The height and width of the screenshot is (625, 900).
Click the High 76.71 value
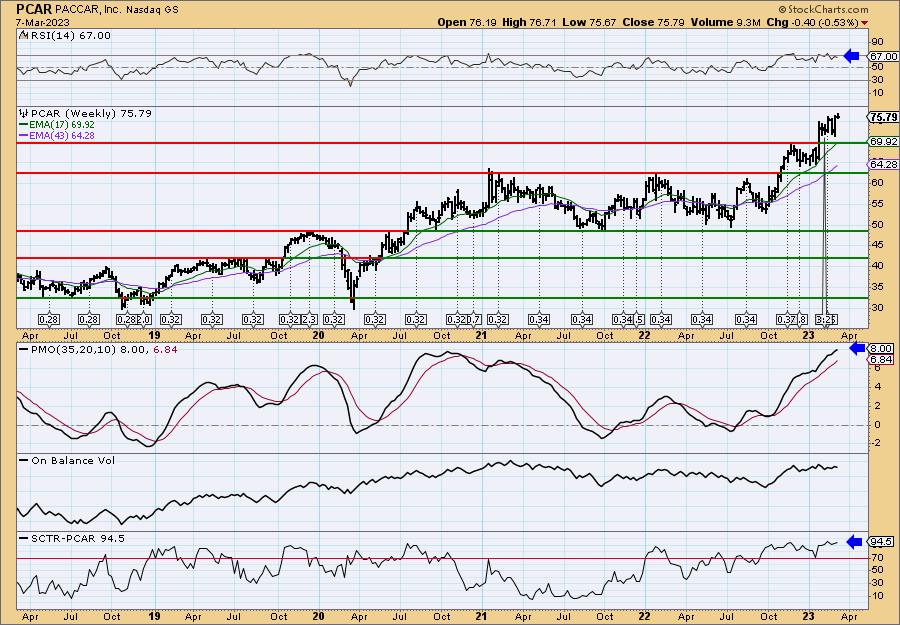[529, 22]
